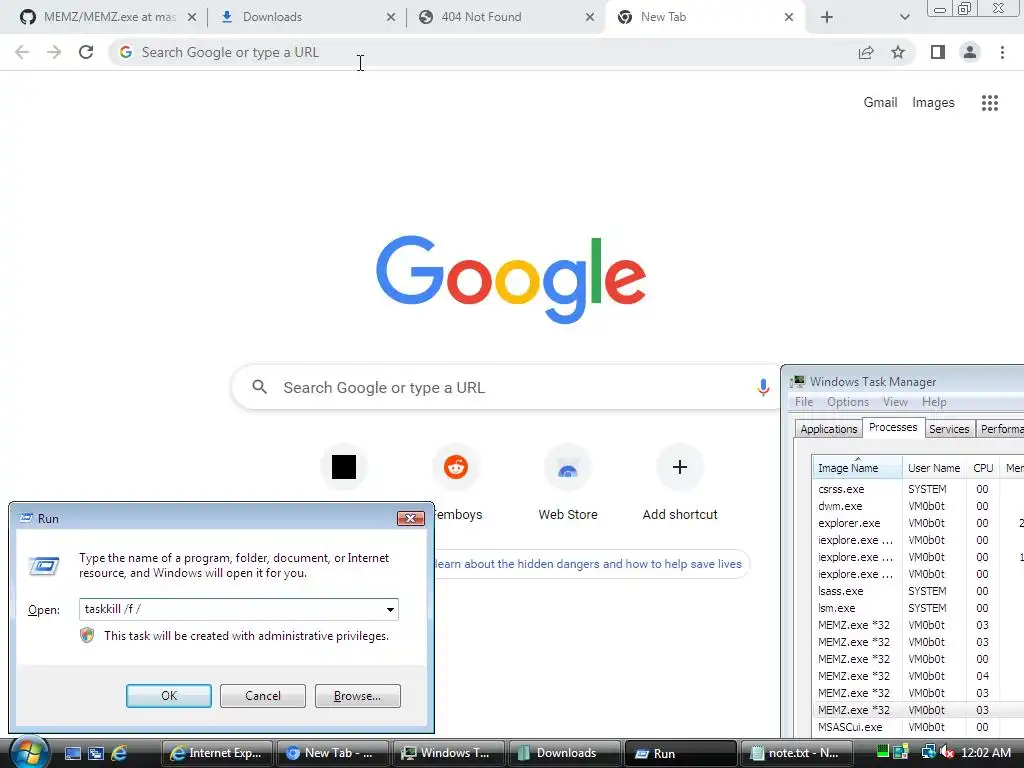Open Task Manager File menu

(804, 402)
